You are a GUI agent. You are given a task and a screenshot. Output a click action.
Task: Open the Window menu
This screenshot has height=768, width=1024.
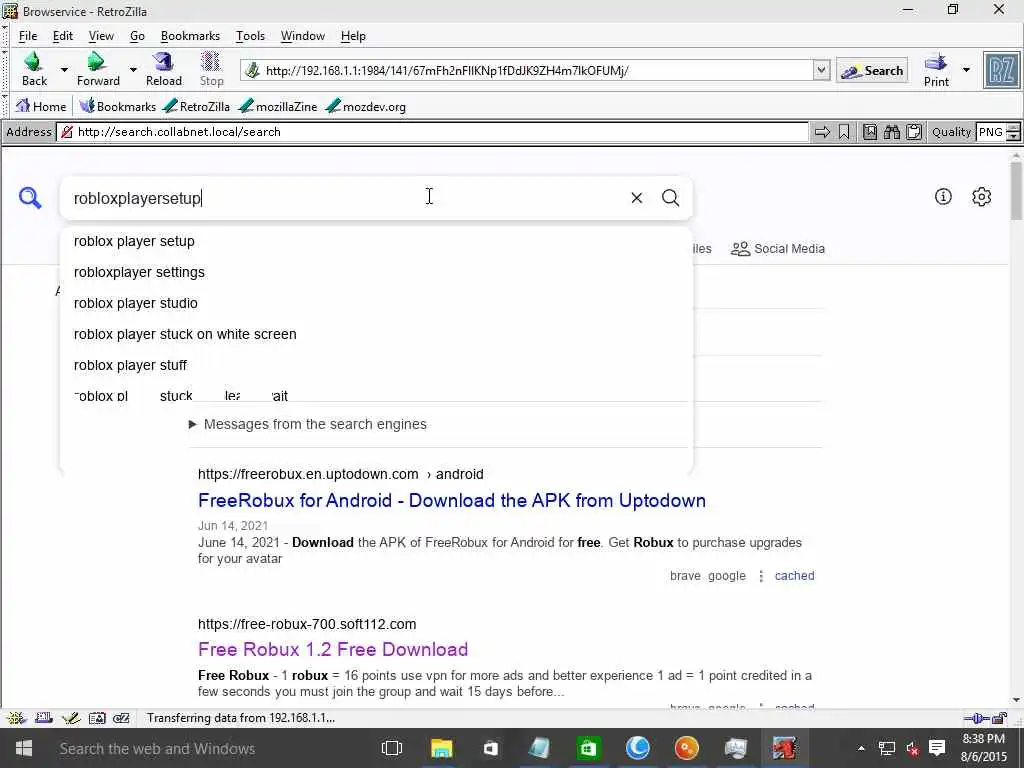(302, 36)
